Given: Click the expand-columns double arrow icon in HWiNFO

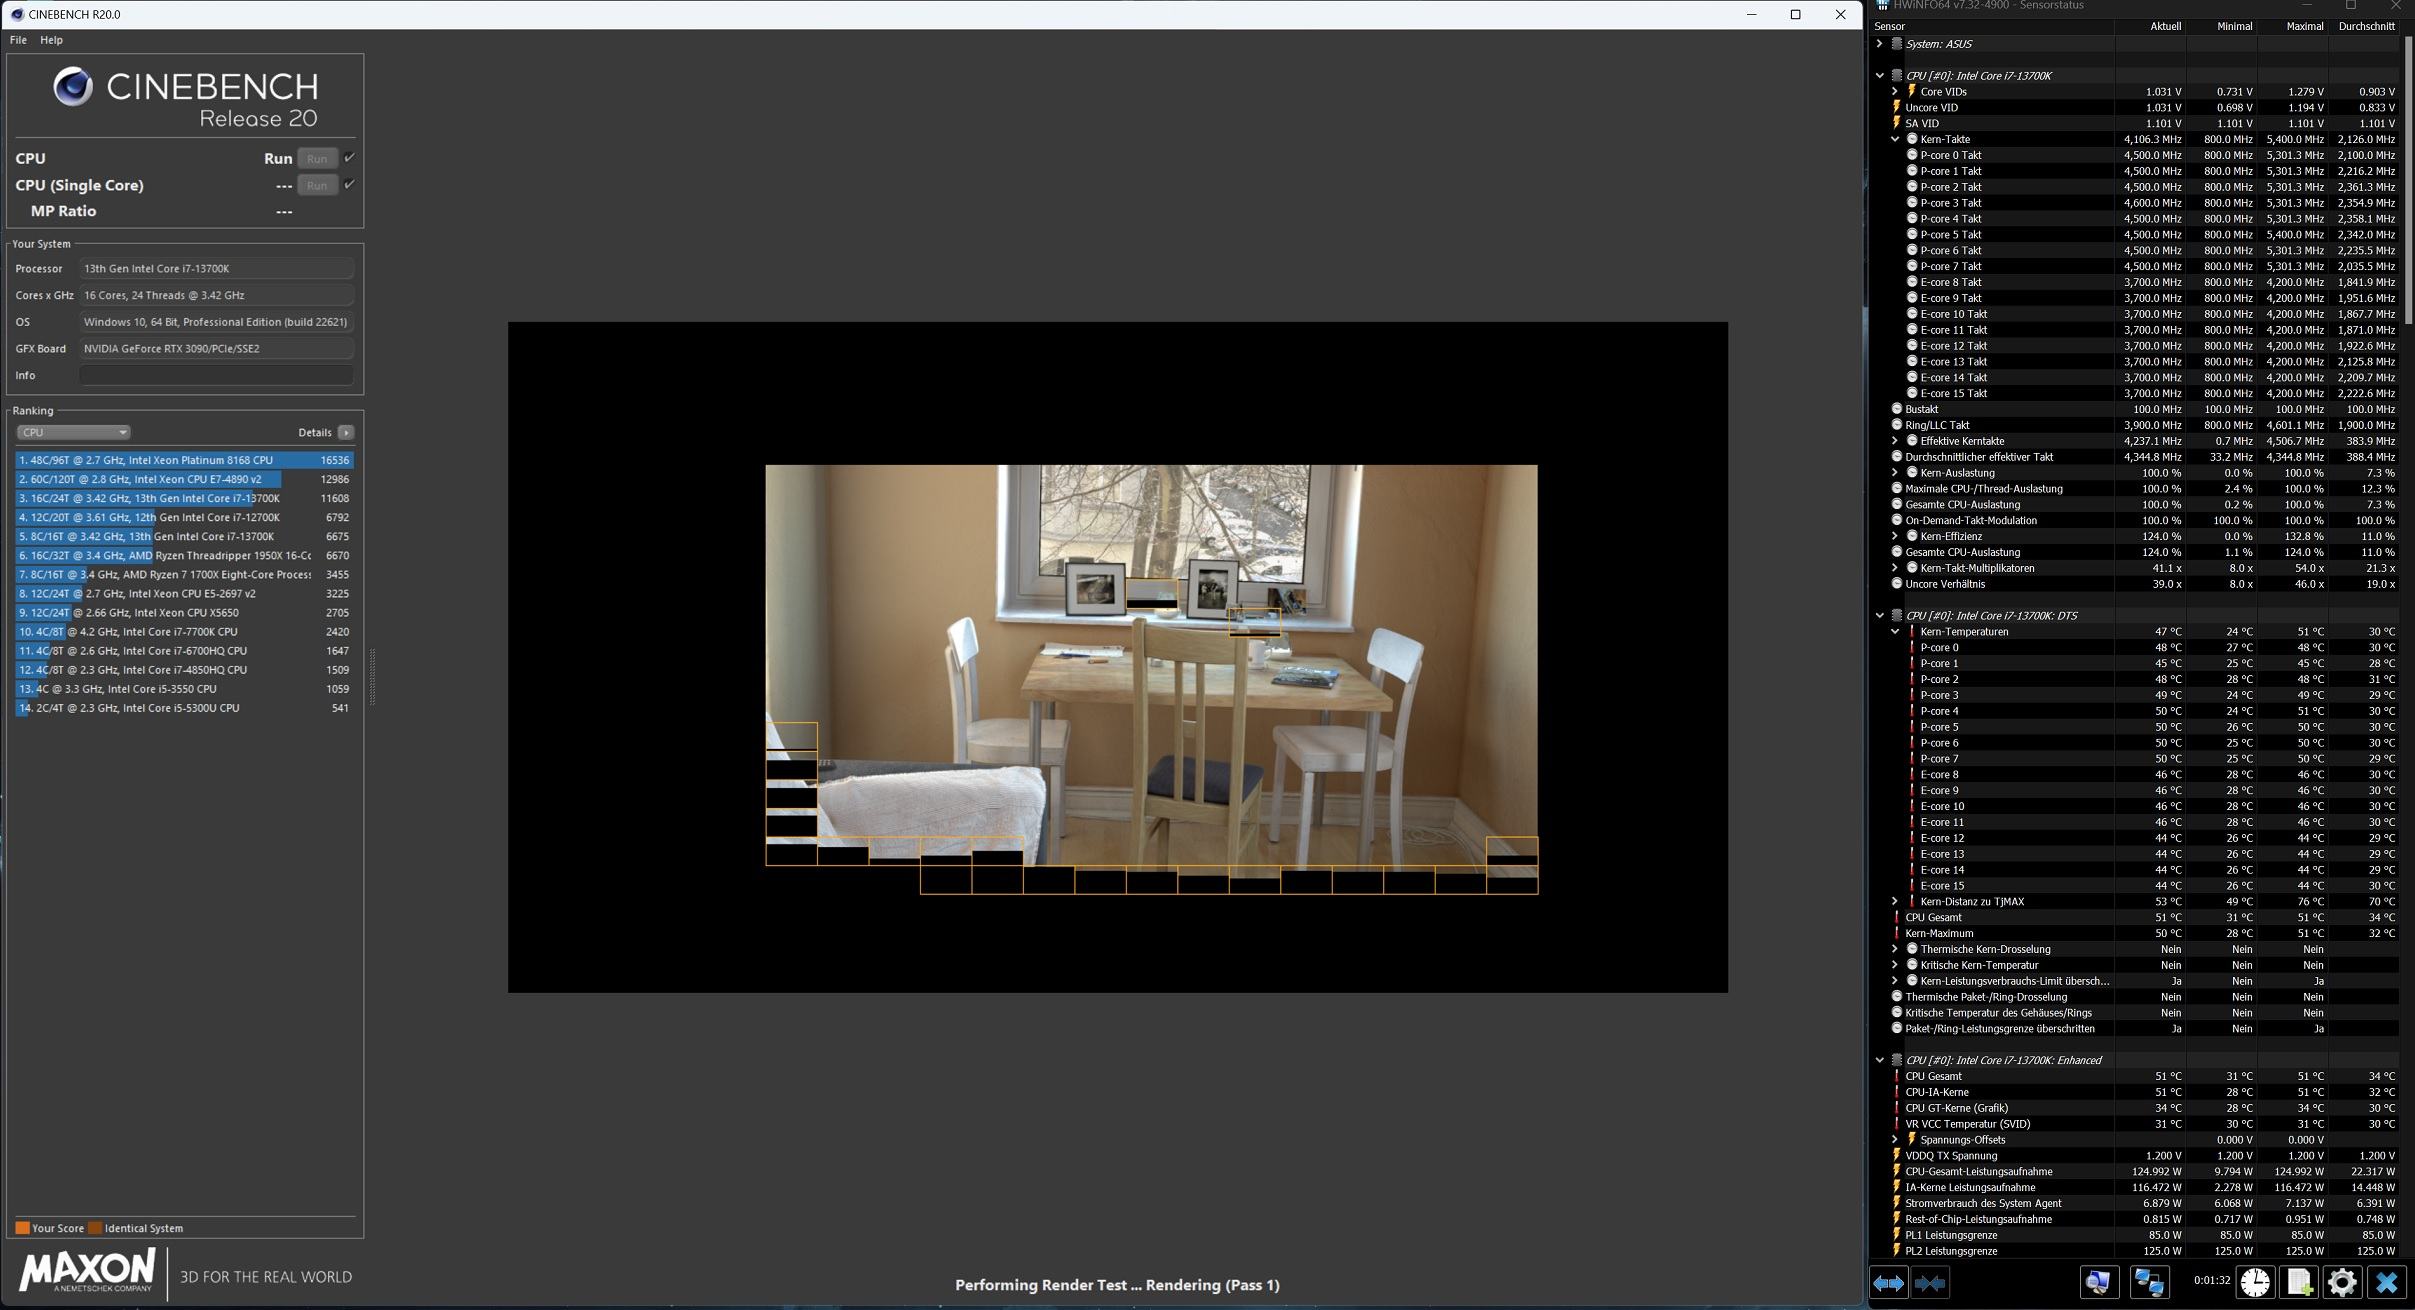Looking at the screenshot, I should 1888,1283.
